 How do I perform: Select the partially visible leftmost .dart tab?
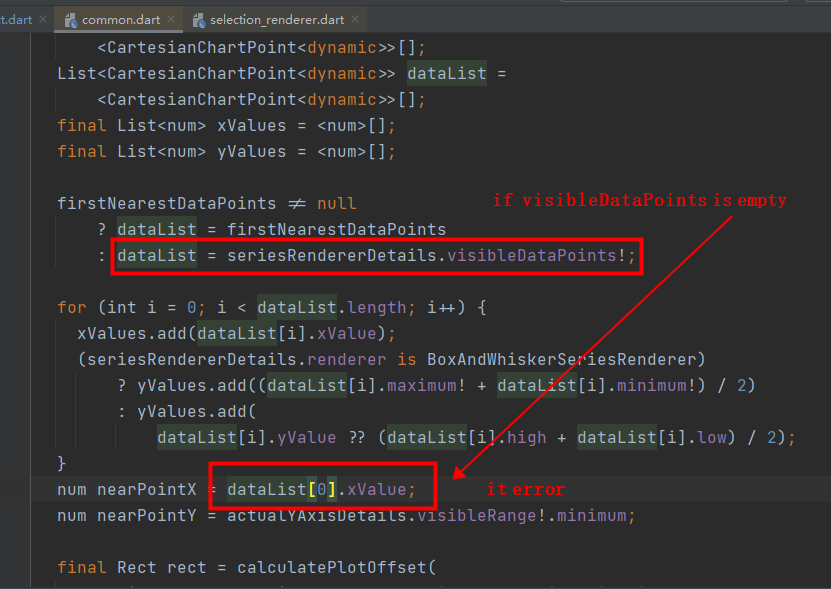coord(17,19)
